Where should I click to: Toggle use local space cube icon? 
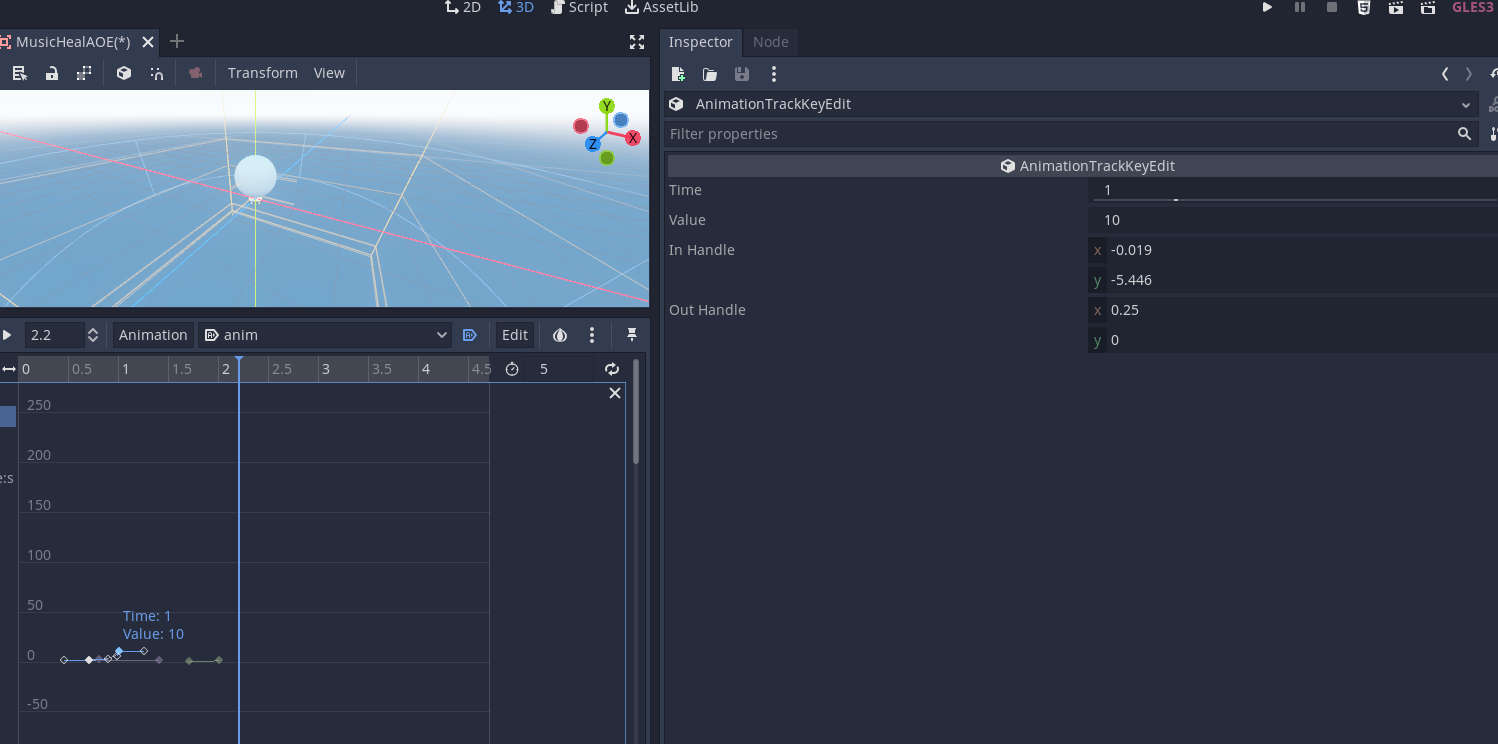click(x=124, y=73)
